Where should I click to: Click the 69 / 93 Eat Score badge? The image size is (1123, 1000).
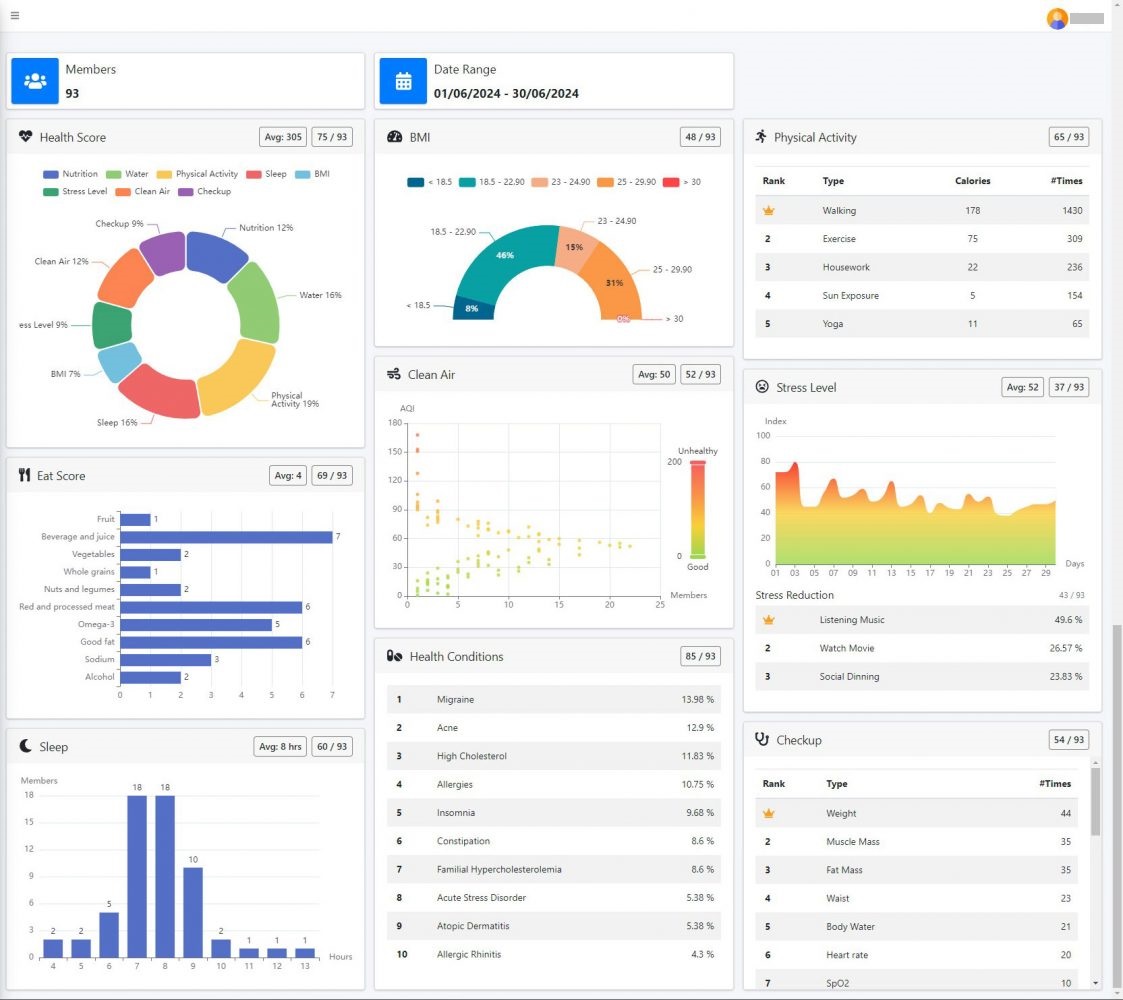331,476
